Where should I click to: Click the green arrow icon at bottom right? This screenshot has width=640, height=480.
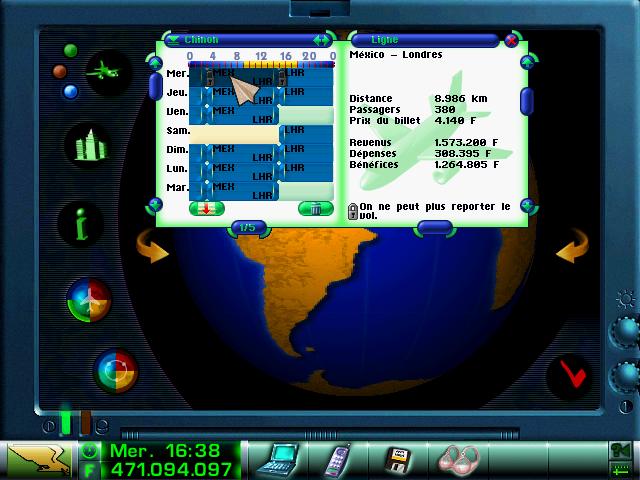(620, 469)
